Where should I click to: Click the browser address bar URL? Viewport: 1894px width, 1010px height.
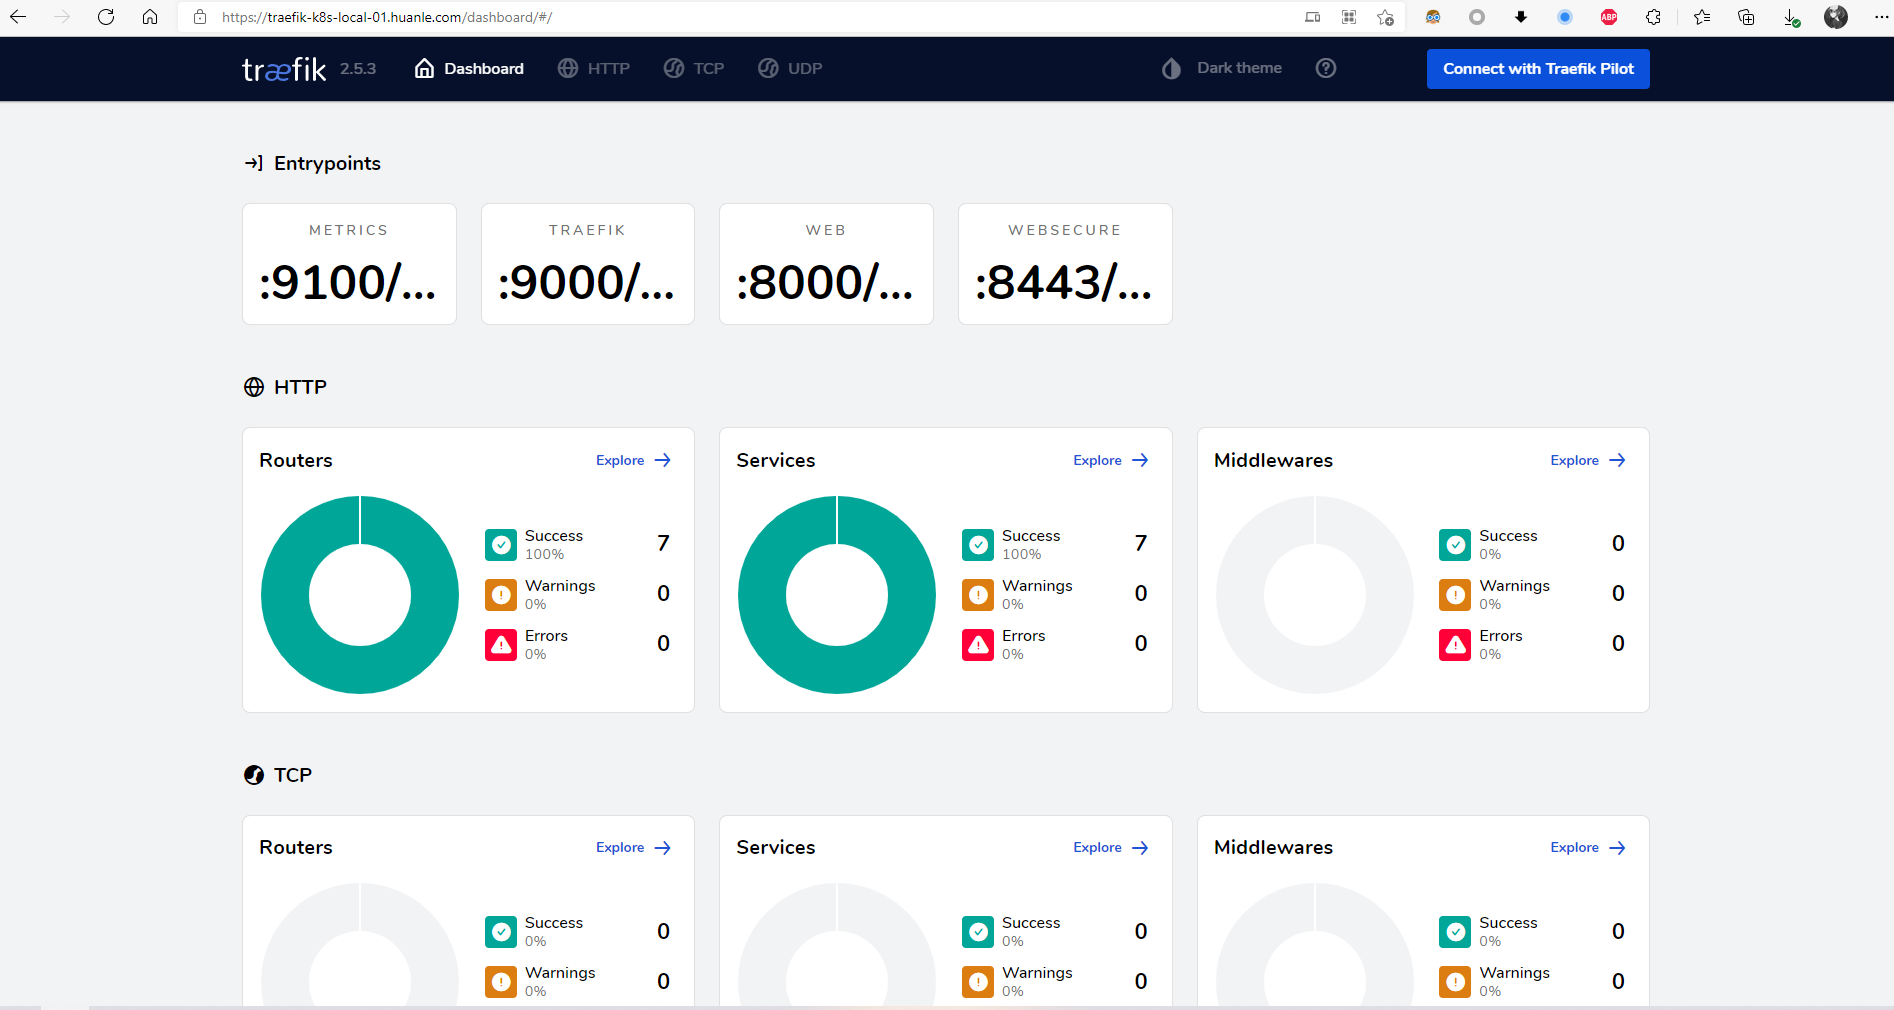pyautogui.click(x=387, y=17)
